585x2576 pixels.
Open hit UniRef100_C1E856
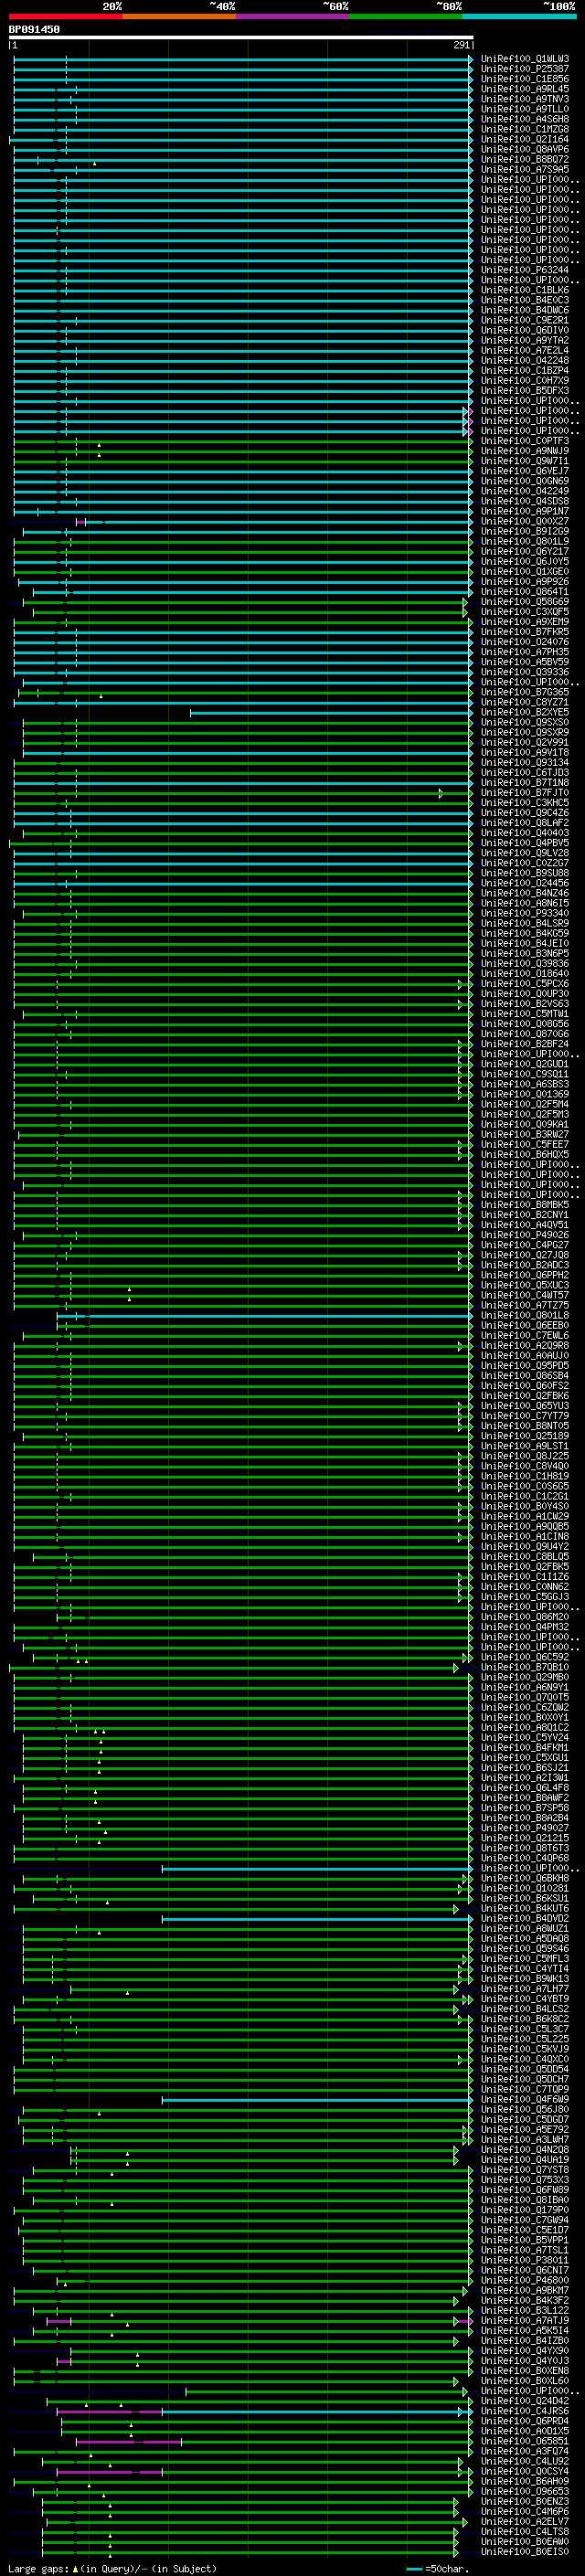(x=525, y=79)
